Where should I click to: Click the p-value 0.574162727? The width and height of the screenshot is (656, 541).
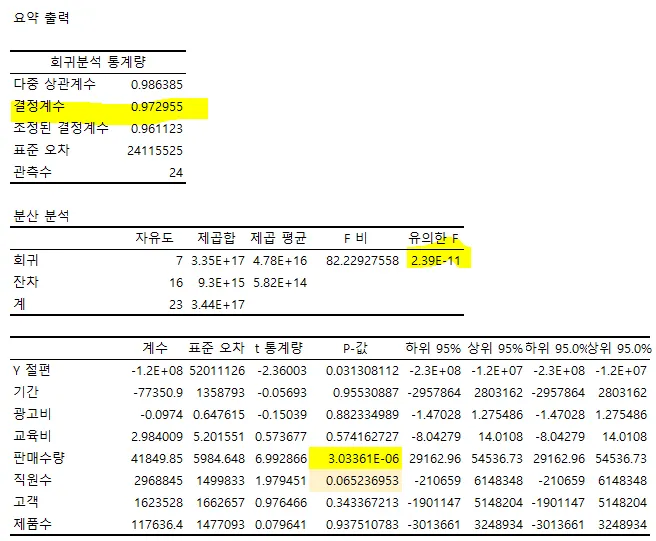[363, 436]
